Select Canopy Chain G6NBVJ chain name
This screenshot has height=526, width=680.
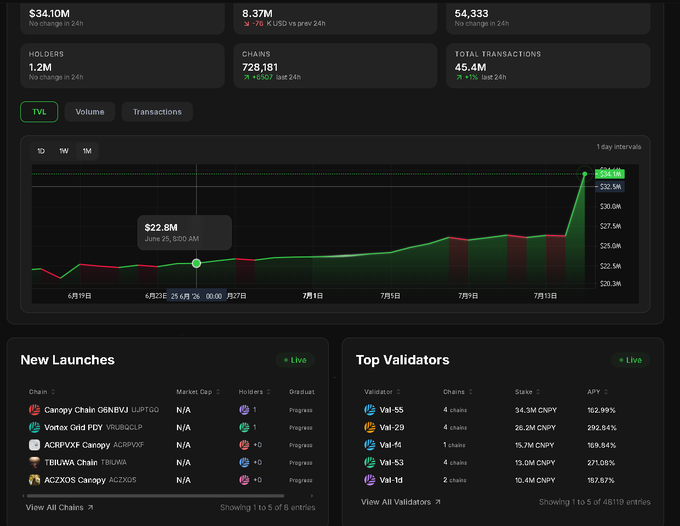[x=86, y=410]
